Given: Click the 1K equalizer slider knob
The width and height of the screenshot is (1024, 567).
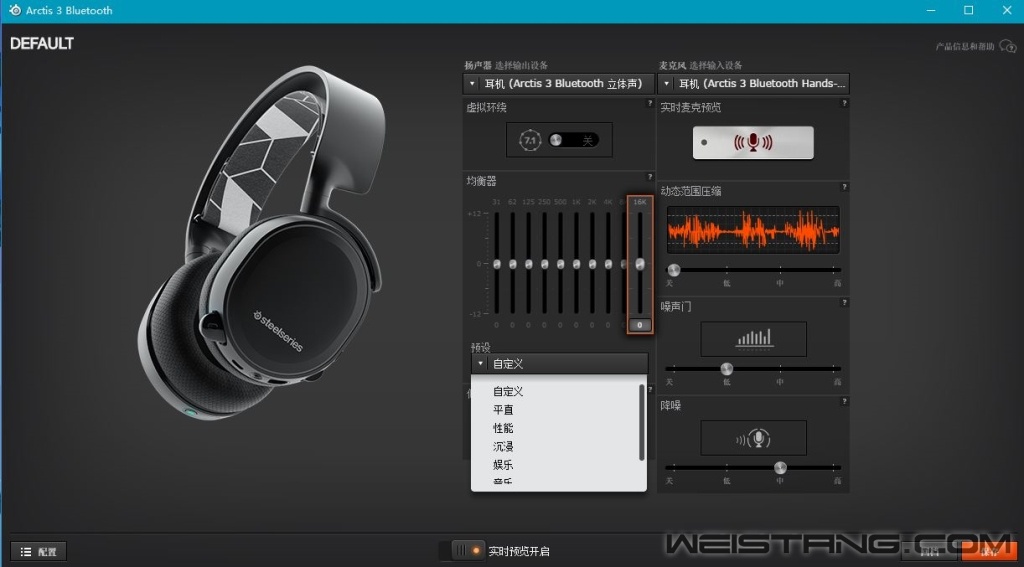Looking at the screenshot, I should [577, 264].
